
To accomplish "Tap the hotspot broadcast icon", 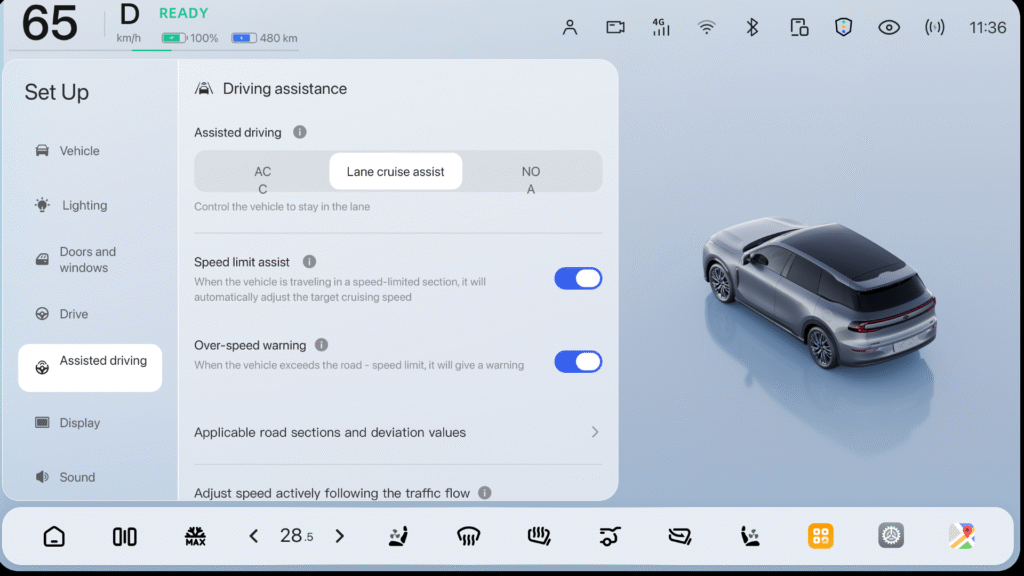I will pyautogui.click(x=935, y=27).
